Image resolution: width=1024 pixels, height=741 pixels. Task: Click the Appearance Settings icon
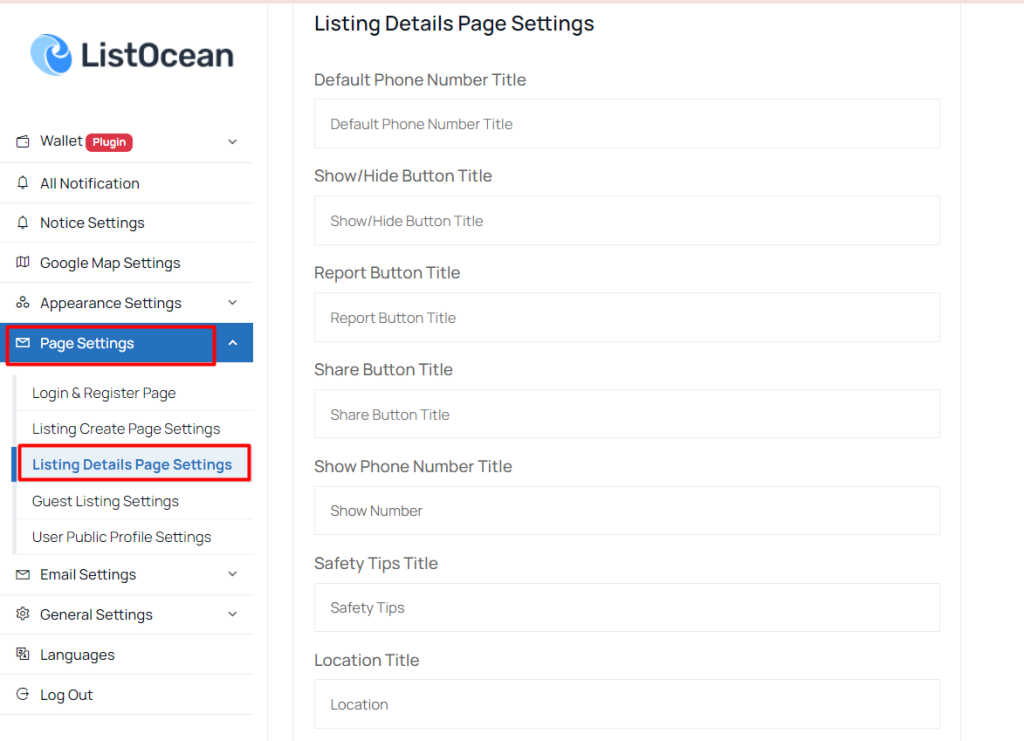tap(23, 302)
